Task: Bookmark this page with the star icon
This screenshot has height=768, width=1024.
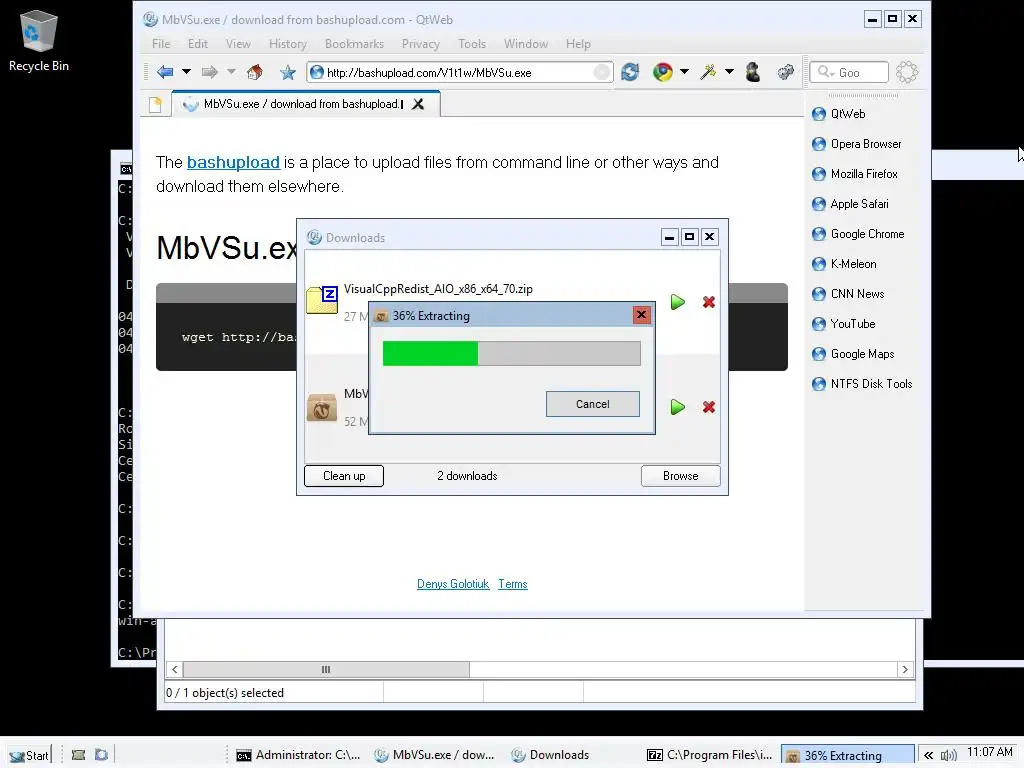Action: [287, 72]
